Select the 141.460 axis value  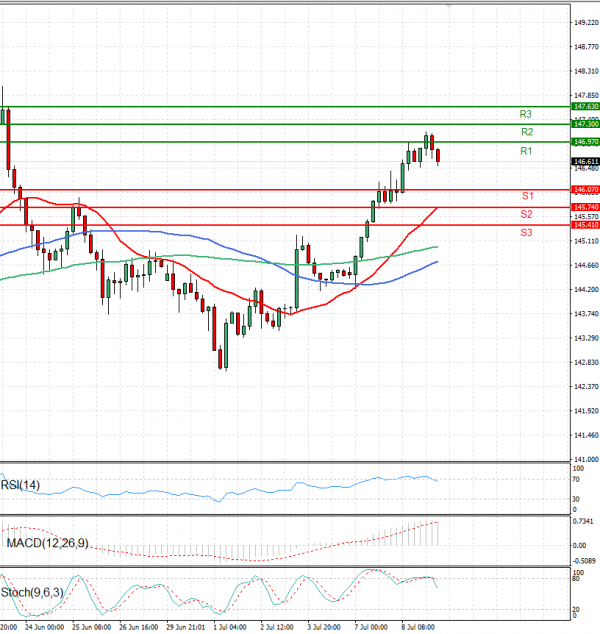586,435
